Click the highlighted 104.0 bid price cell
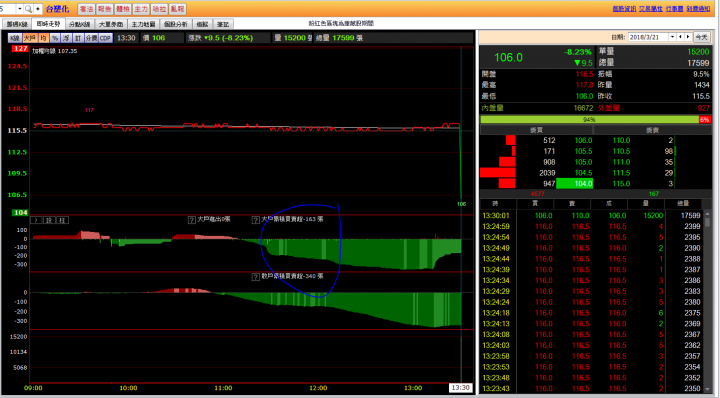 [574, 184]
